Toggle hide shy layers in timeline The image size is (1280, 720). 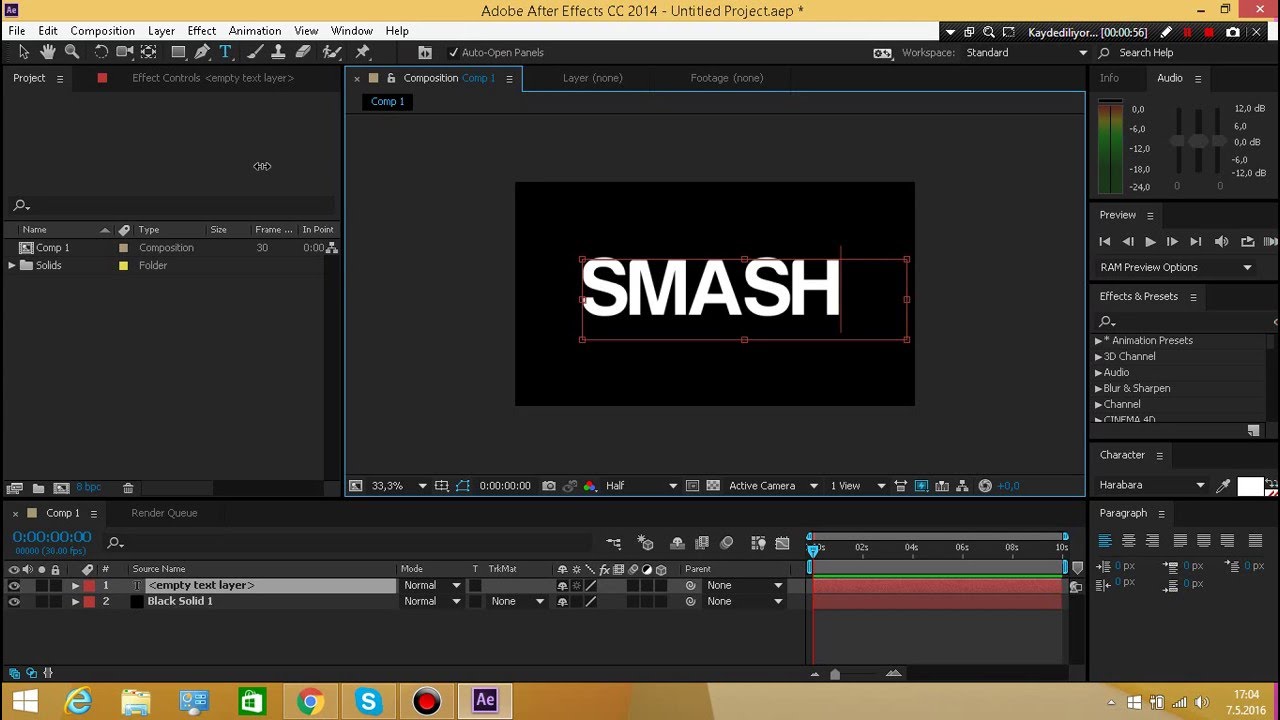coord(677,543)
